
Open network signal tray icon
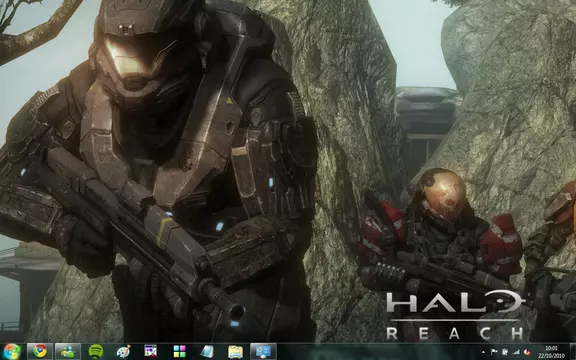click(516, 352)
